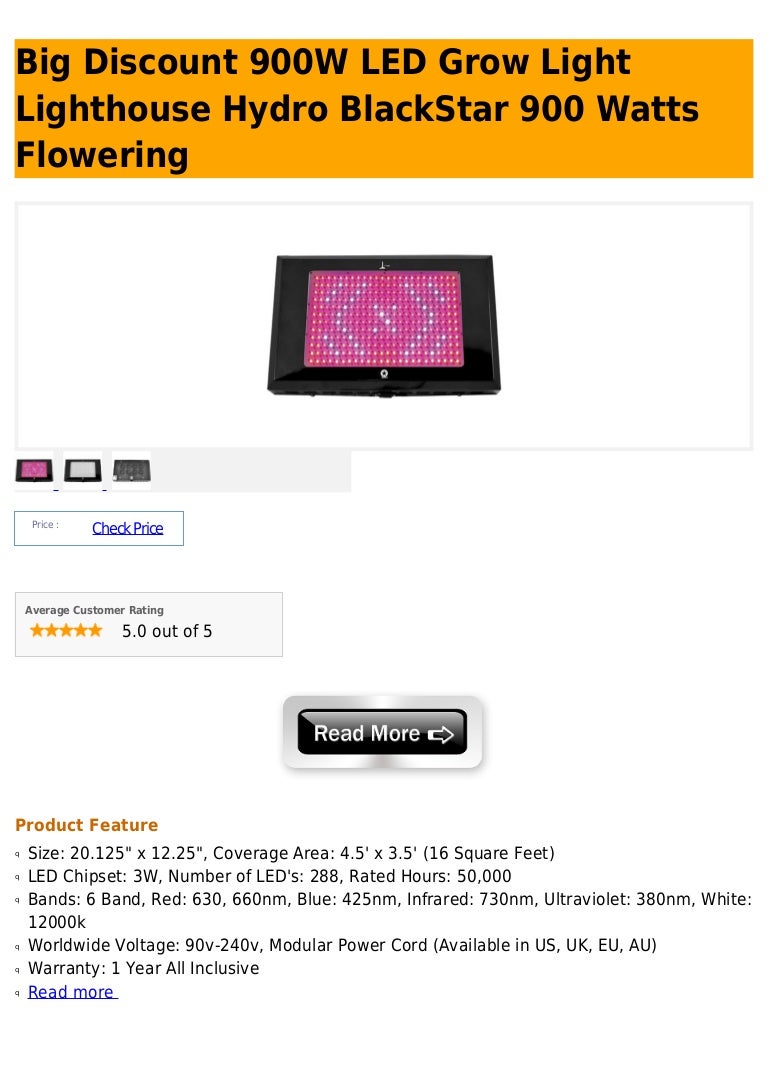768x1087 pixels.
Task: Select the unlit white panel thumbnail
Action: [82, 470]
